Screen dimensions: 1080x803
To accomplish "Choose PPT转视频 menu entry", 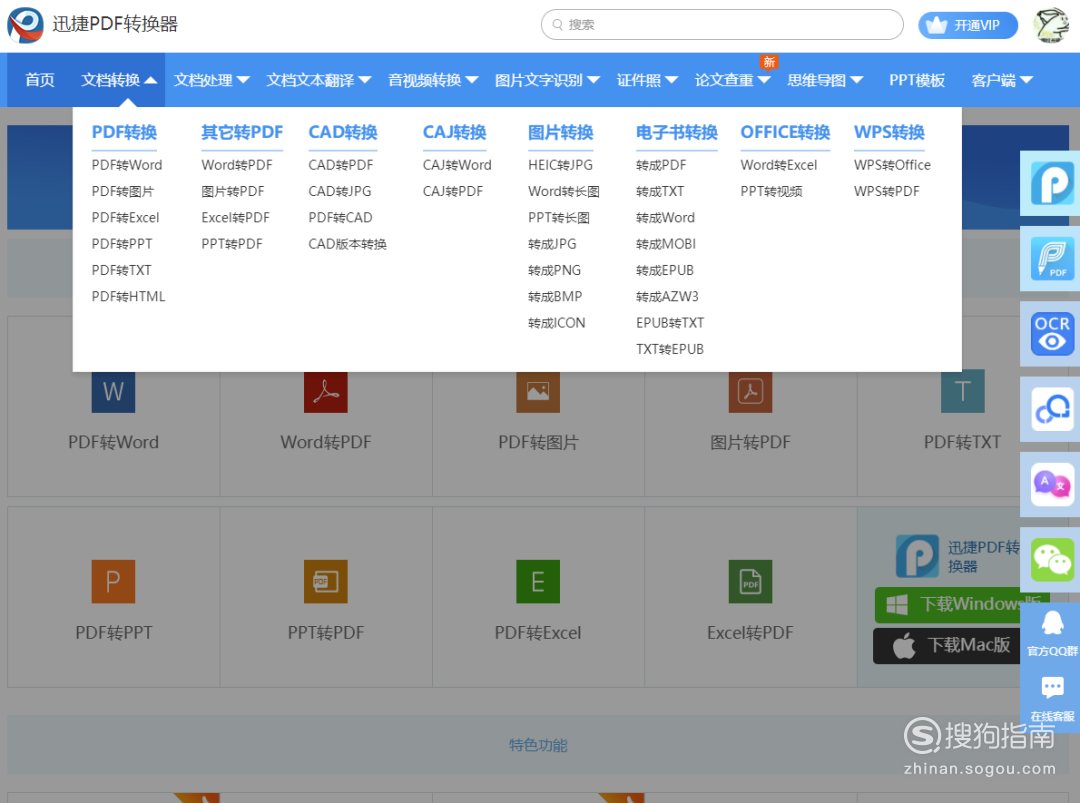I will [771, 191].
